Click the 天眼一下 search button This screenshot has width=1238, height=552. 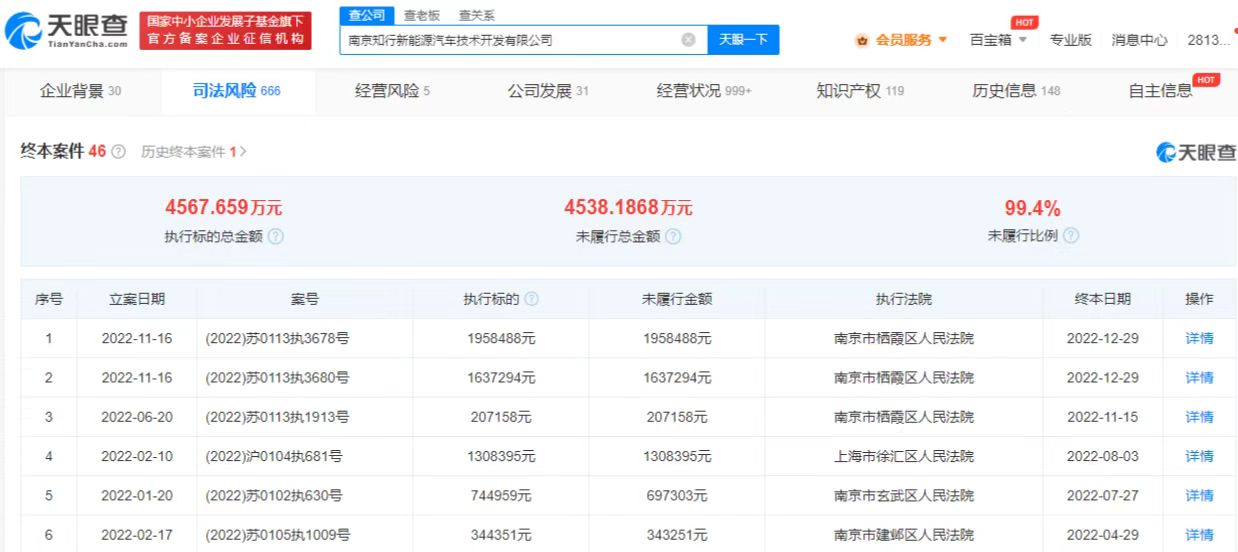743,40
